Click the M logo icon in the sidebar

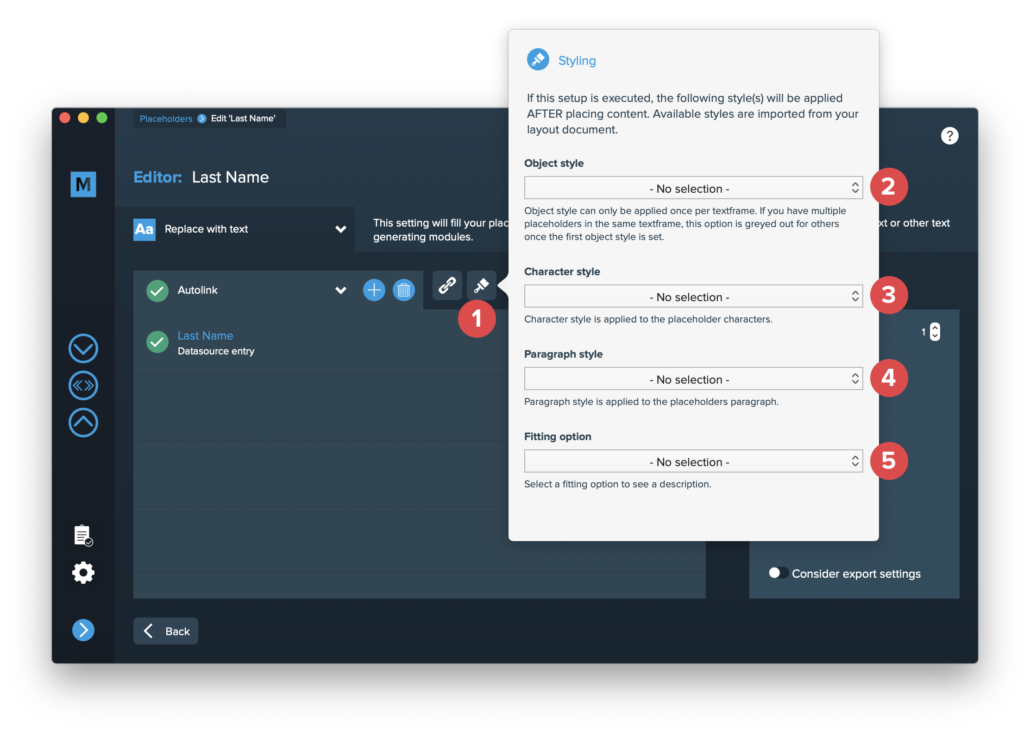(83, 184)
